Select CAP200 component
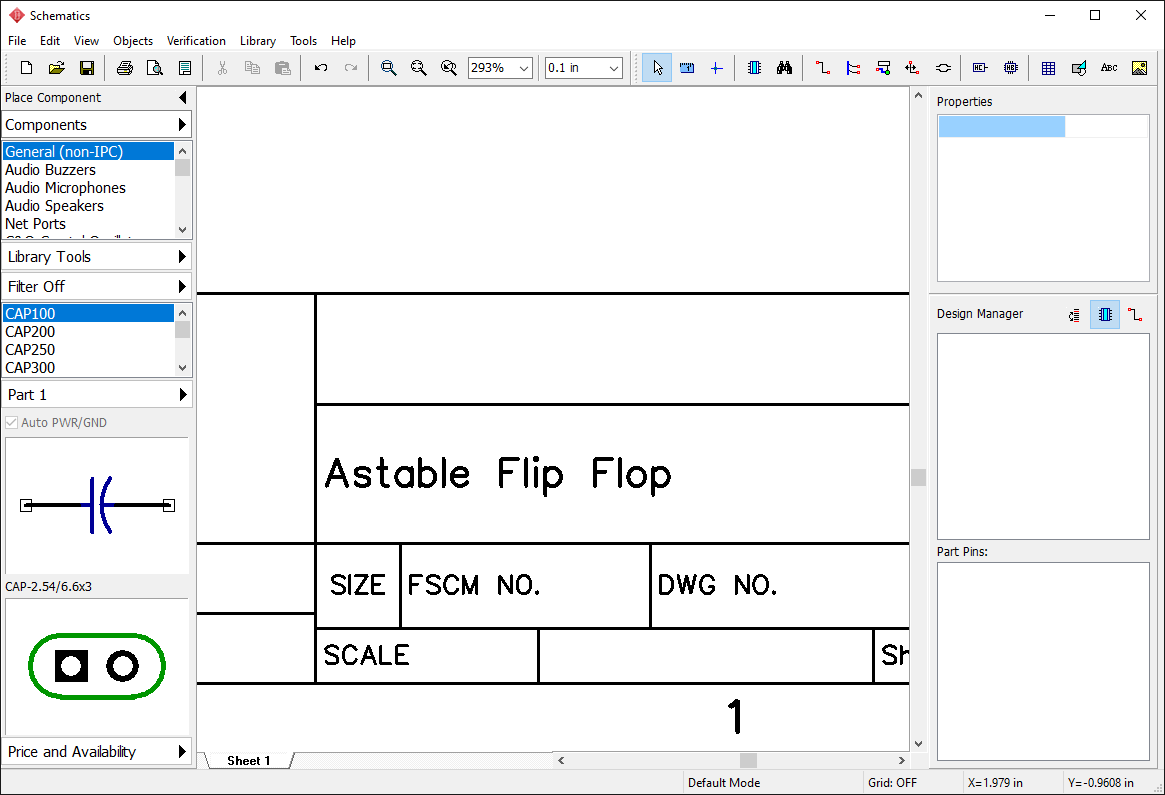This screenshot has height=795, width=1165. tap(88, 331)
